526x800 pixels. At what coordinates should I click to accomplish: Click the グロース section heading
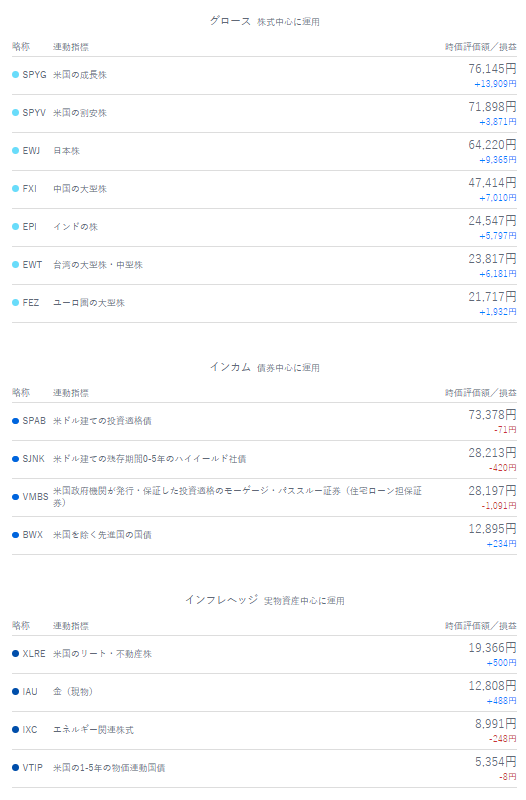pos(230,21)
